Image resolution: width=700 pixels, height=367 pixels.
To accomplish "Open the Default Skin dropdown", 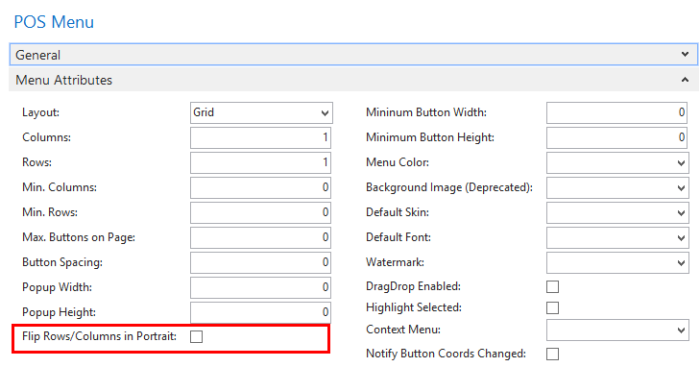I will 617,213.
